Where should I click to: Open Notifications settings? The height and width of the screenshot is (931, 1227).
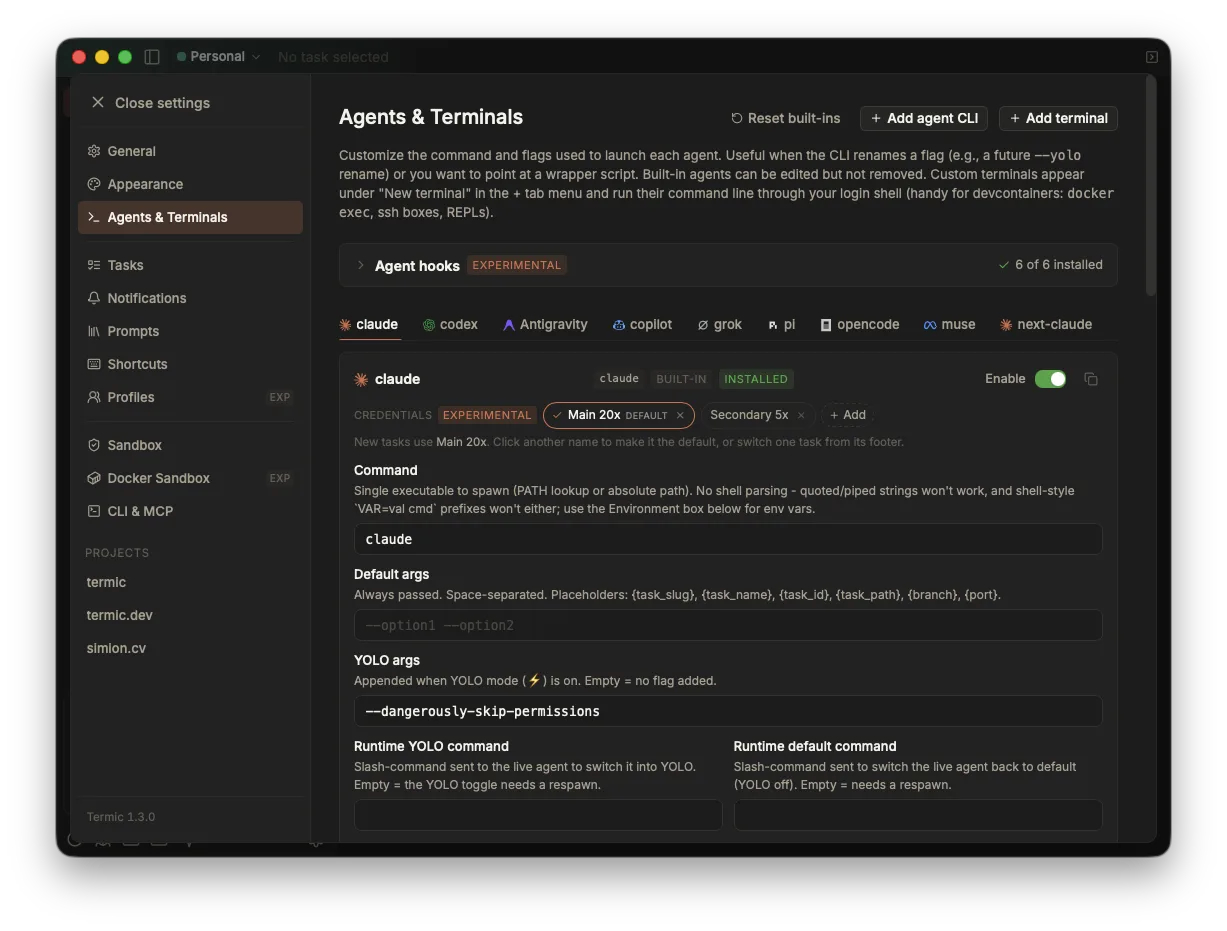click(x=190, y=298)
